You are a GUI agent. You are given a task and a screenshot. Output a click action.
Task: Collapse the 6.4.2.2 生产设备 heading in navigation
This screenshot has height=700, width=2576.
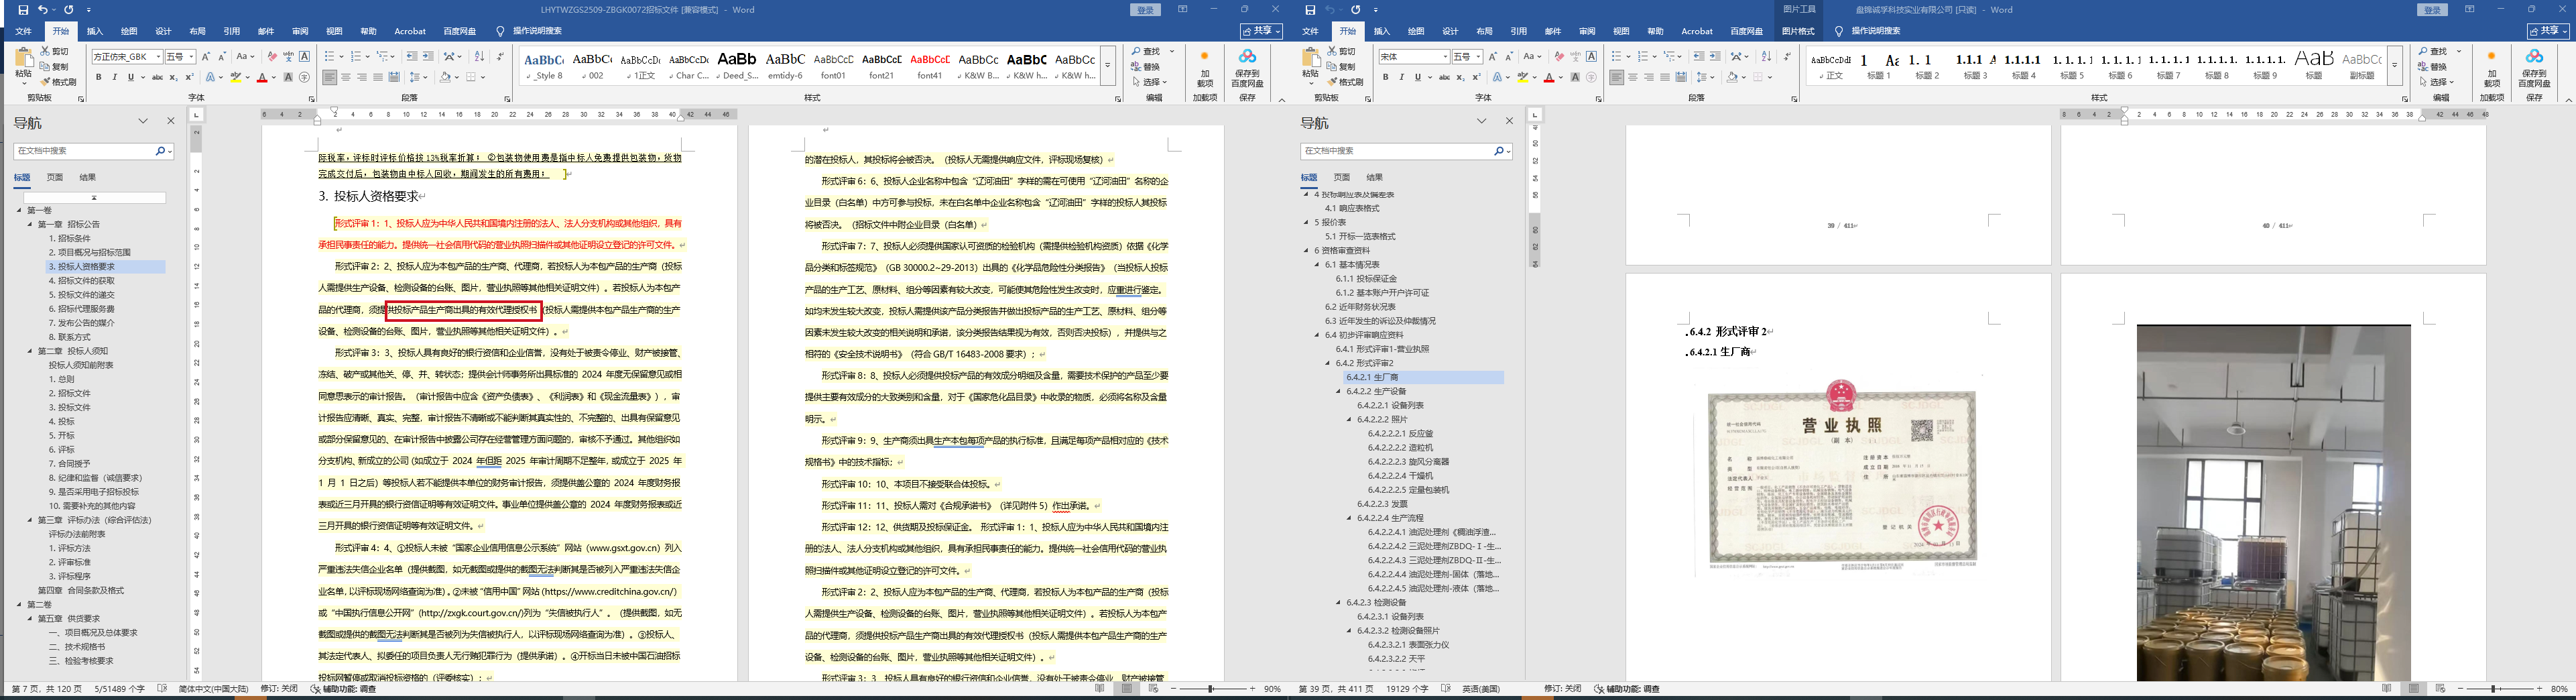coord(1339,391)
